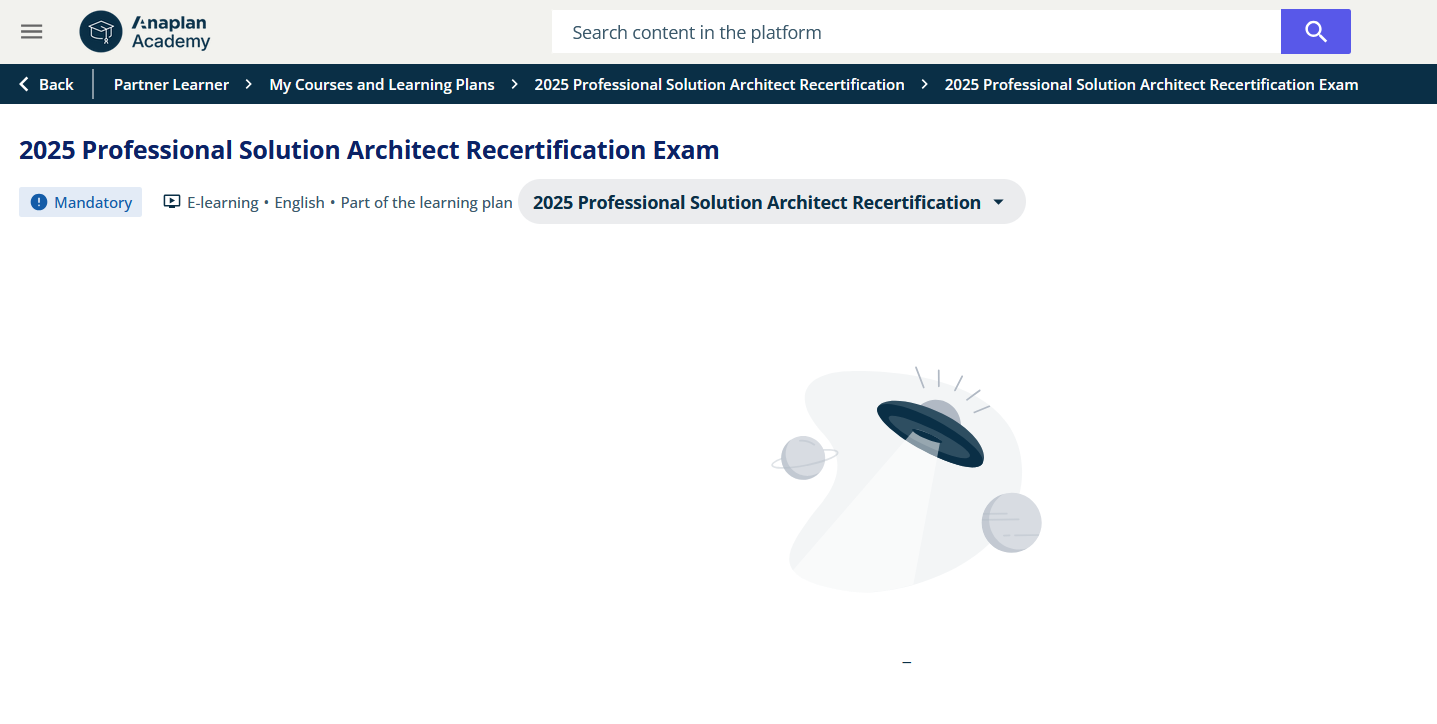Click the Mandatory badge
1437x724 pixels.
80,202
